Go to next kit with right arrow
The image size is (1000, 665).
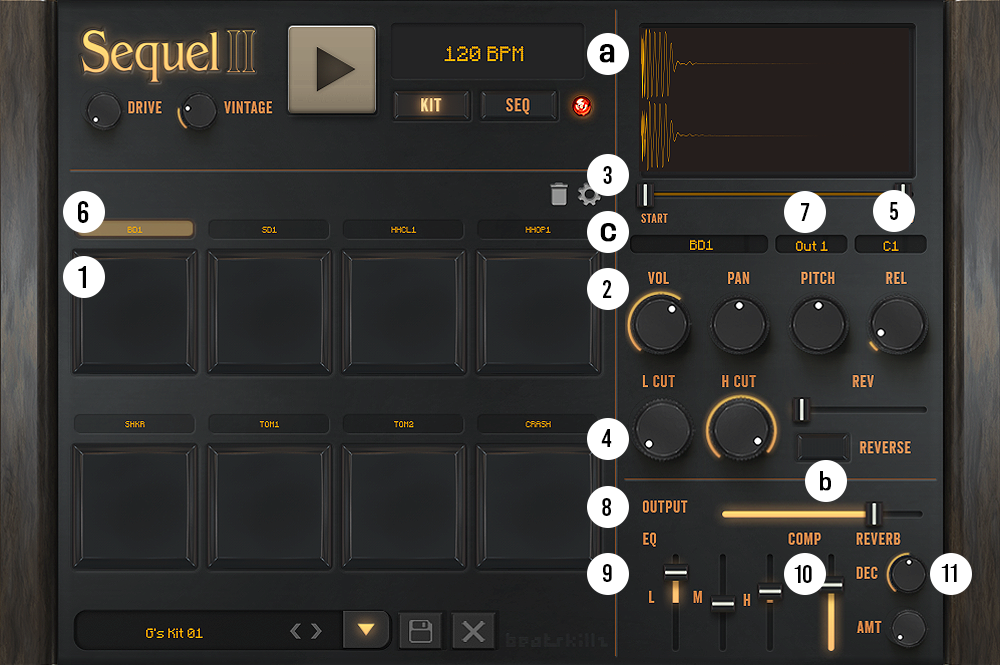click(317, 631)
